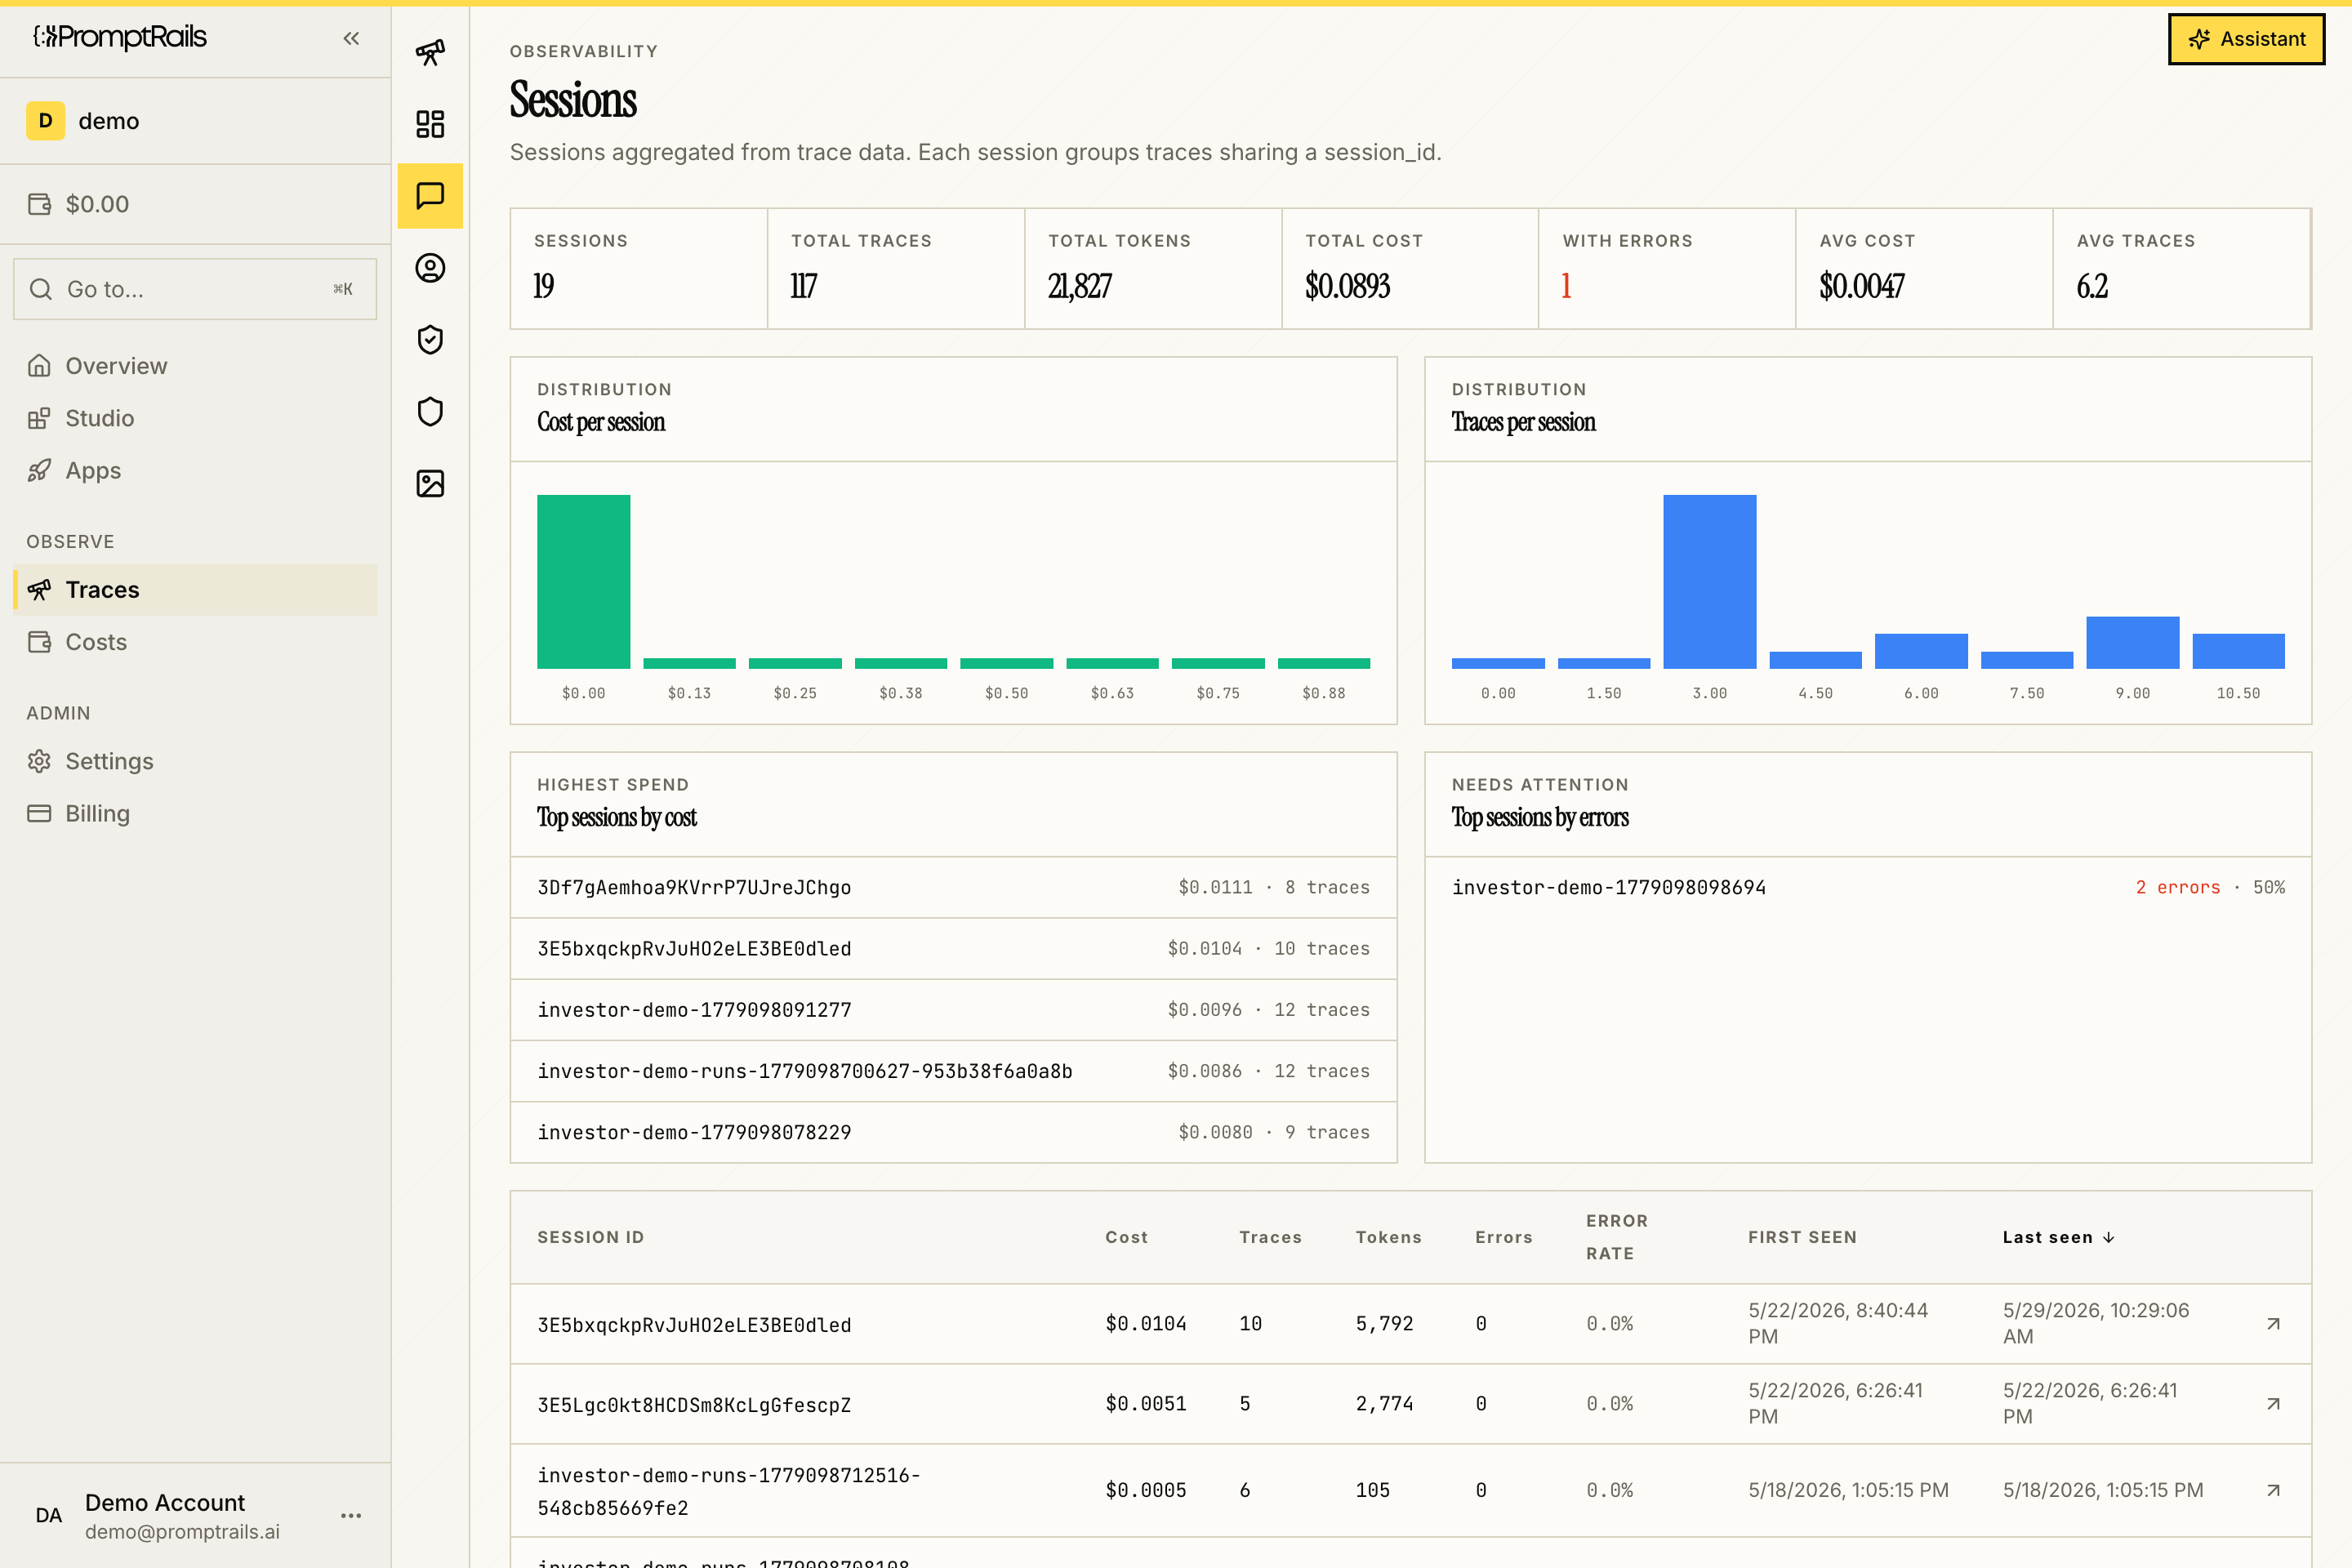Click the Avg Traces 6.2 card
The width and height of the screenshot is (2352, 1568).
point(2181,268)
